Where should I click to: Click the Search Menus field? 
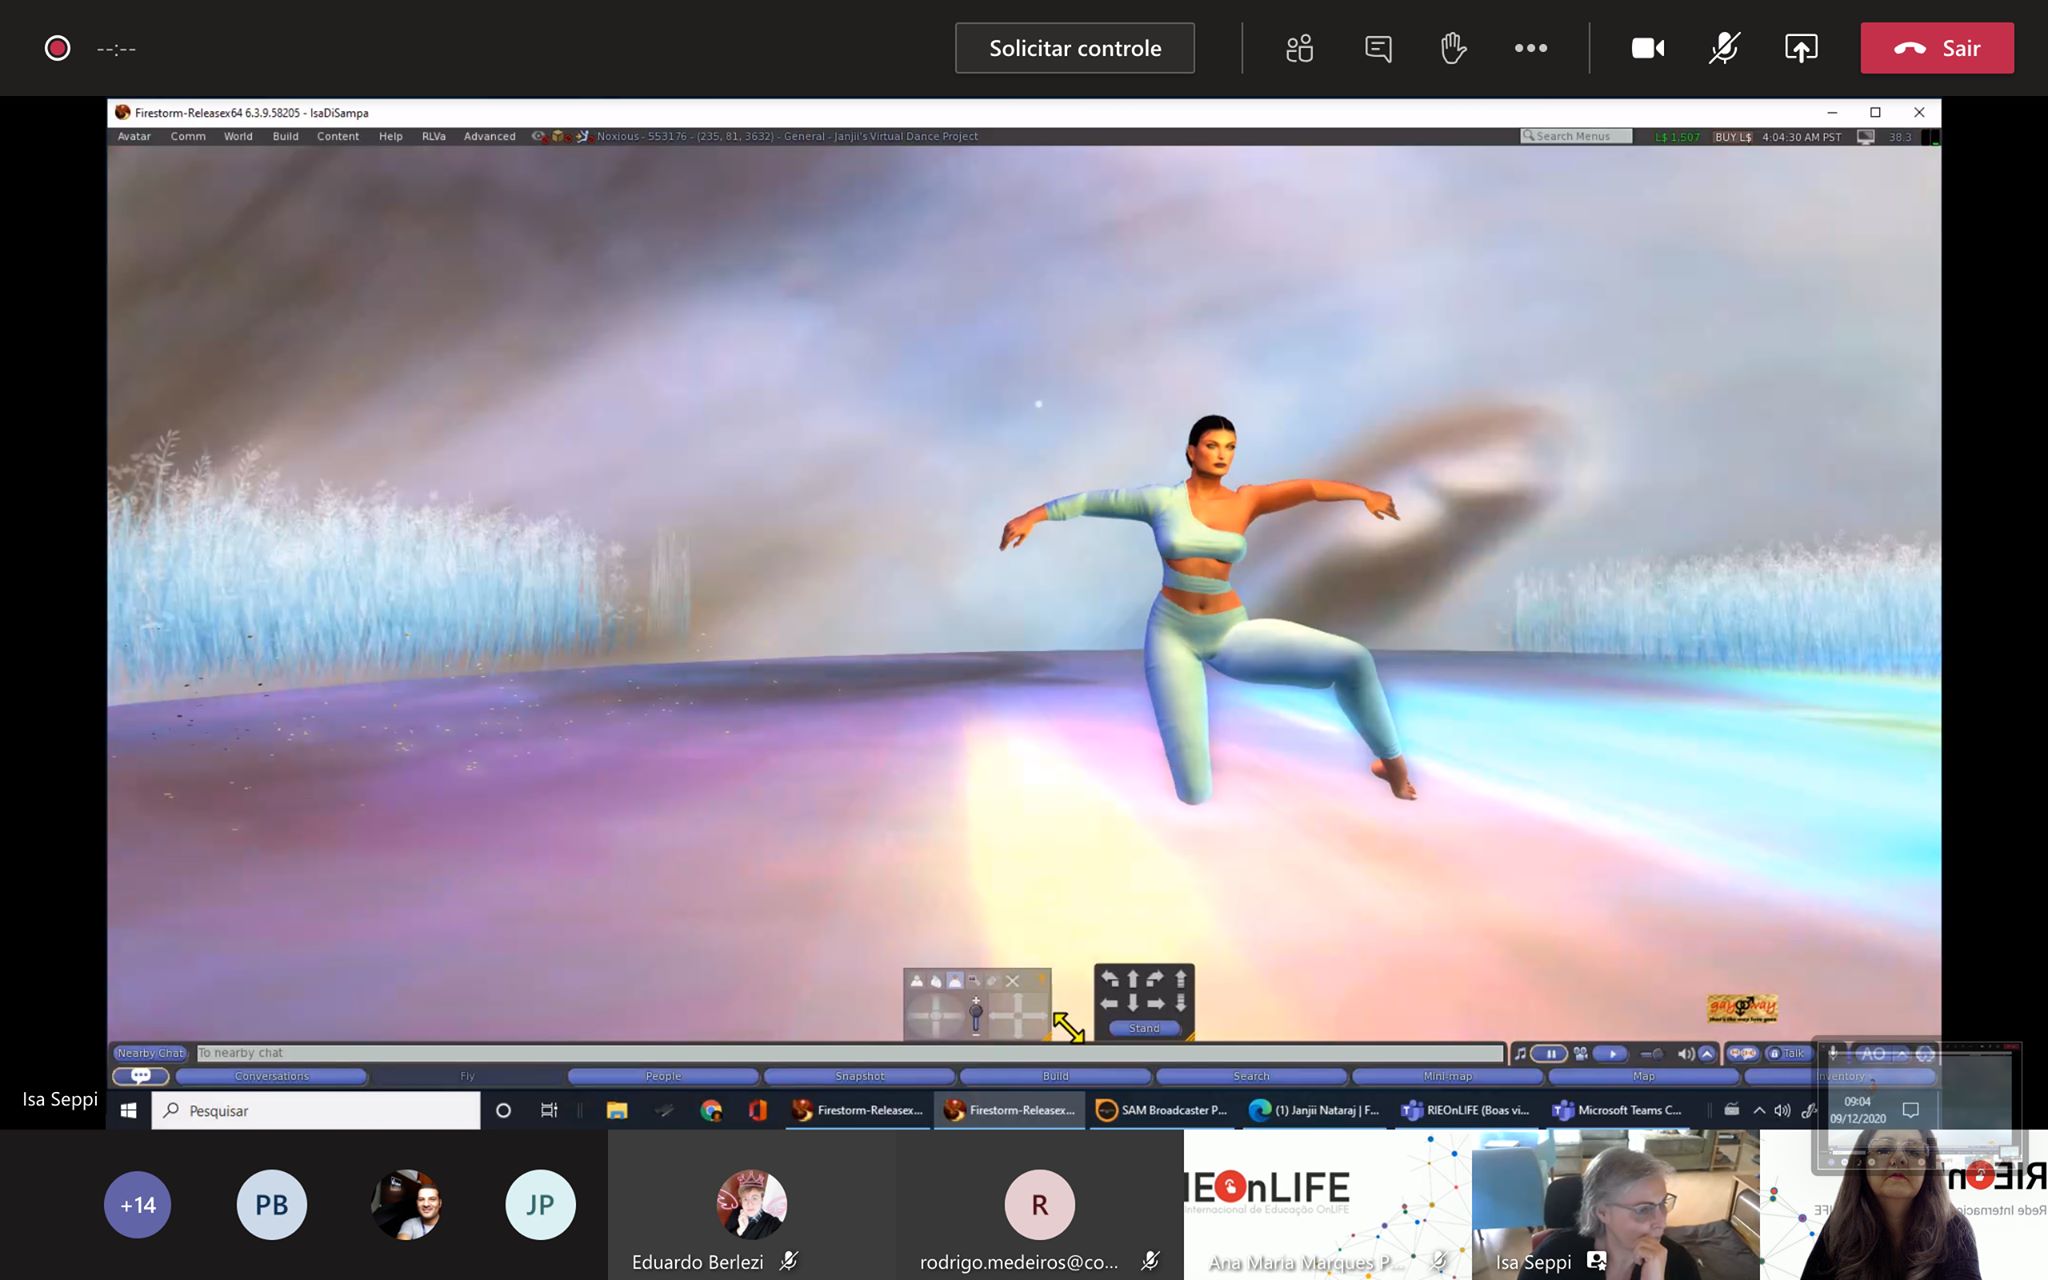point(1576,136)
